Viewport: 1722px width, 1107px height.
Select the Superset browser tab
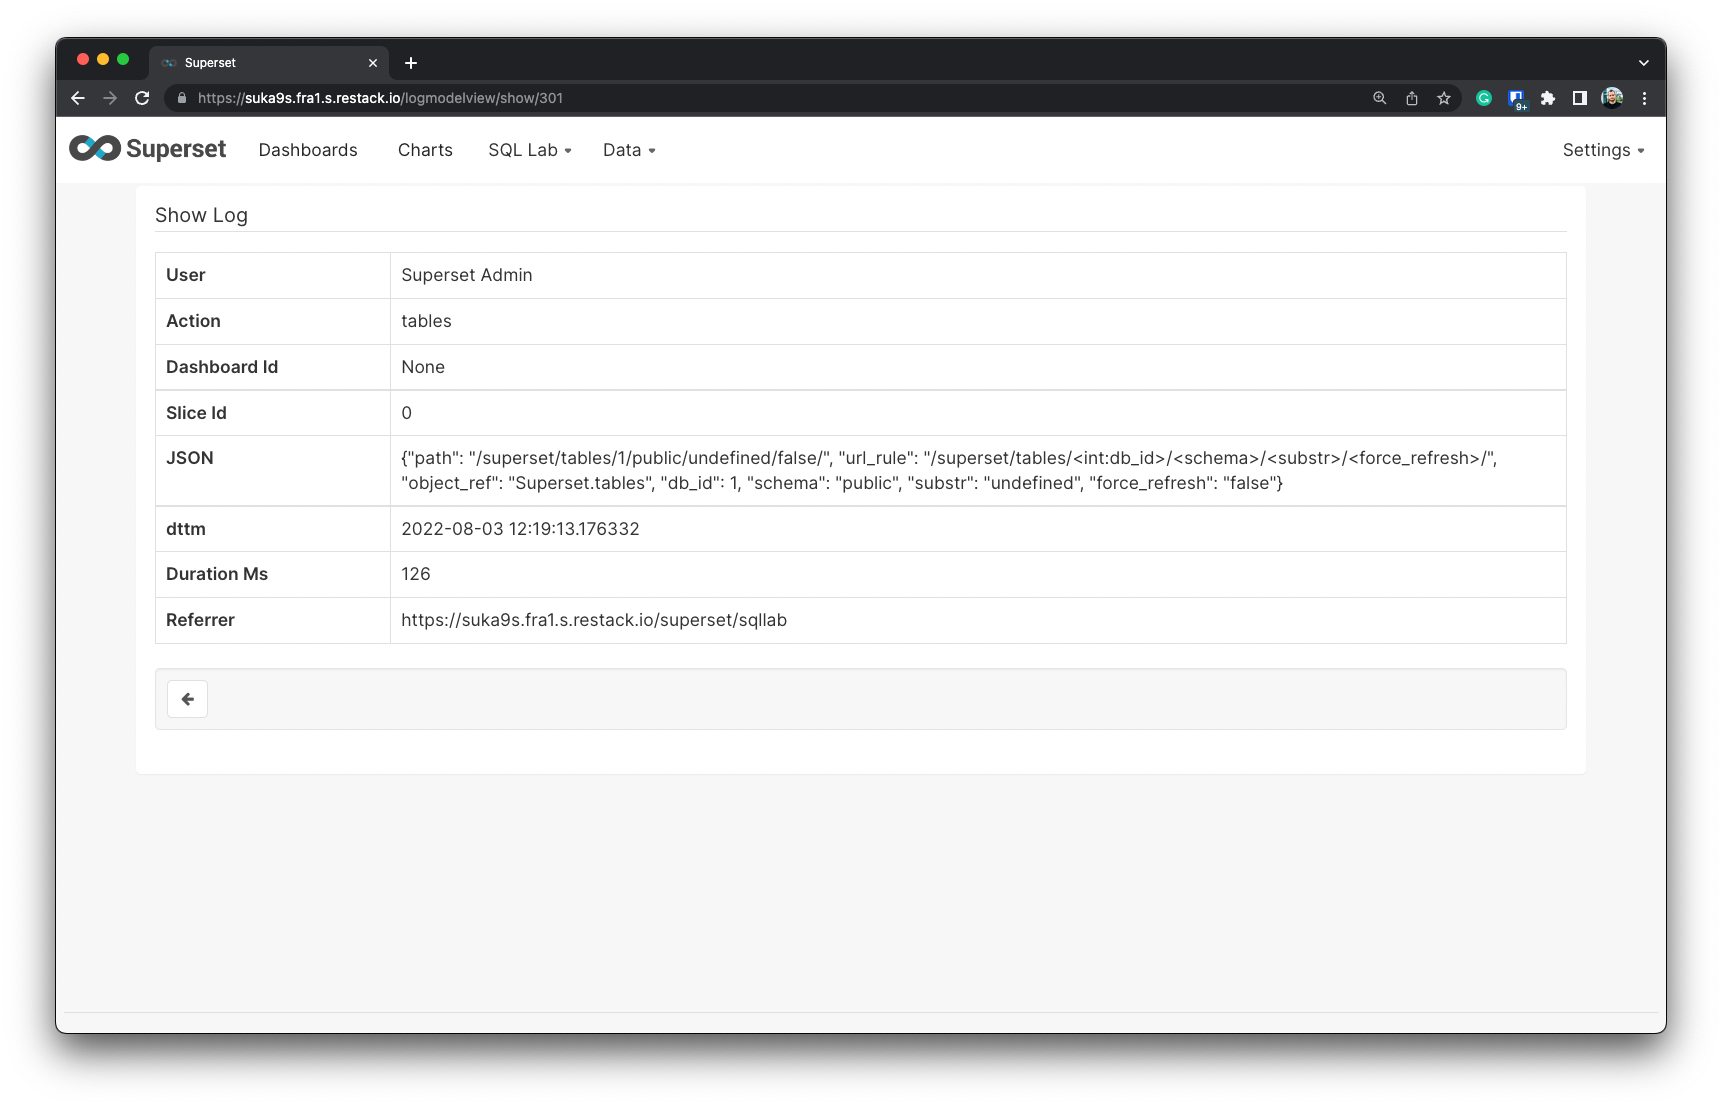268,63
